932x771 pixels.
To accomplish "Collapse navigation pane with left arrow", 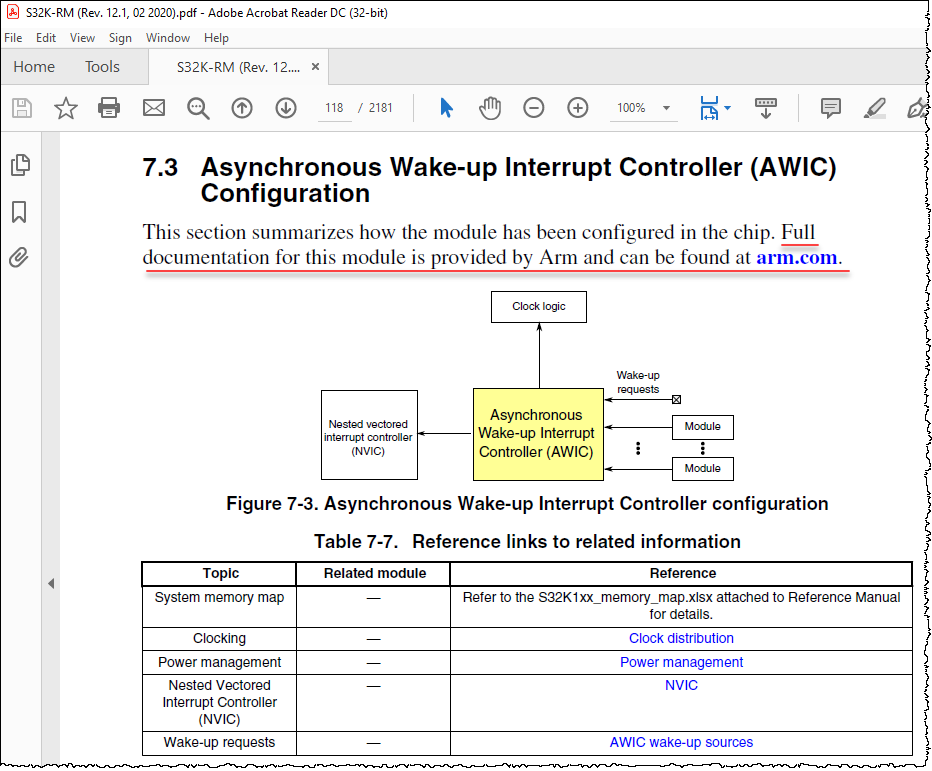I will 51,584.
